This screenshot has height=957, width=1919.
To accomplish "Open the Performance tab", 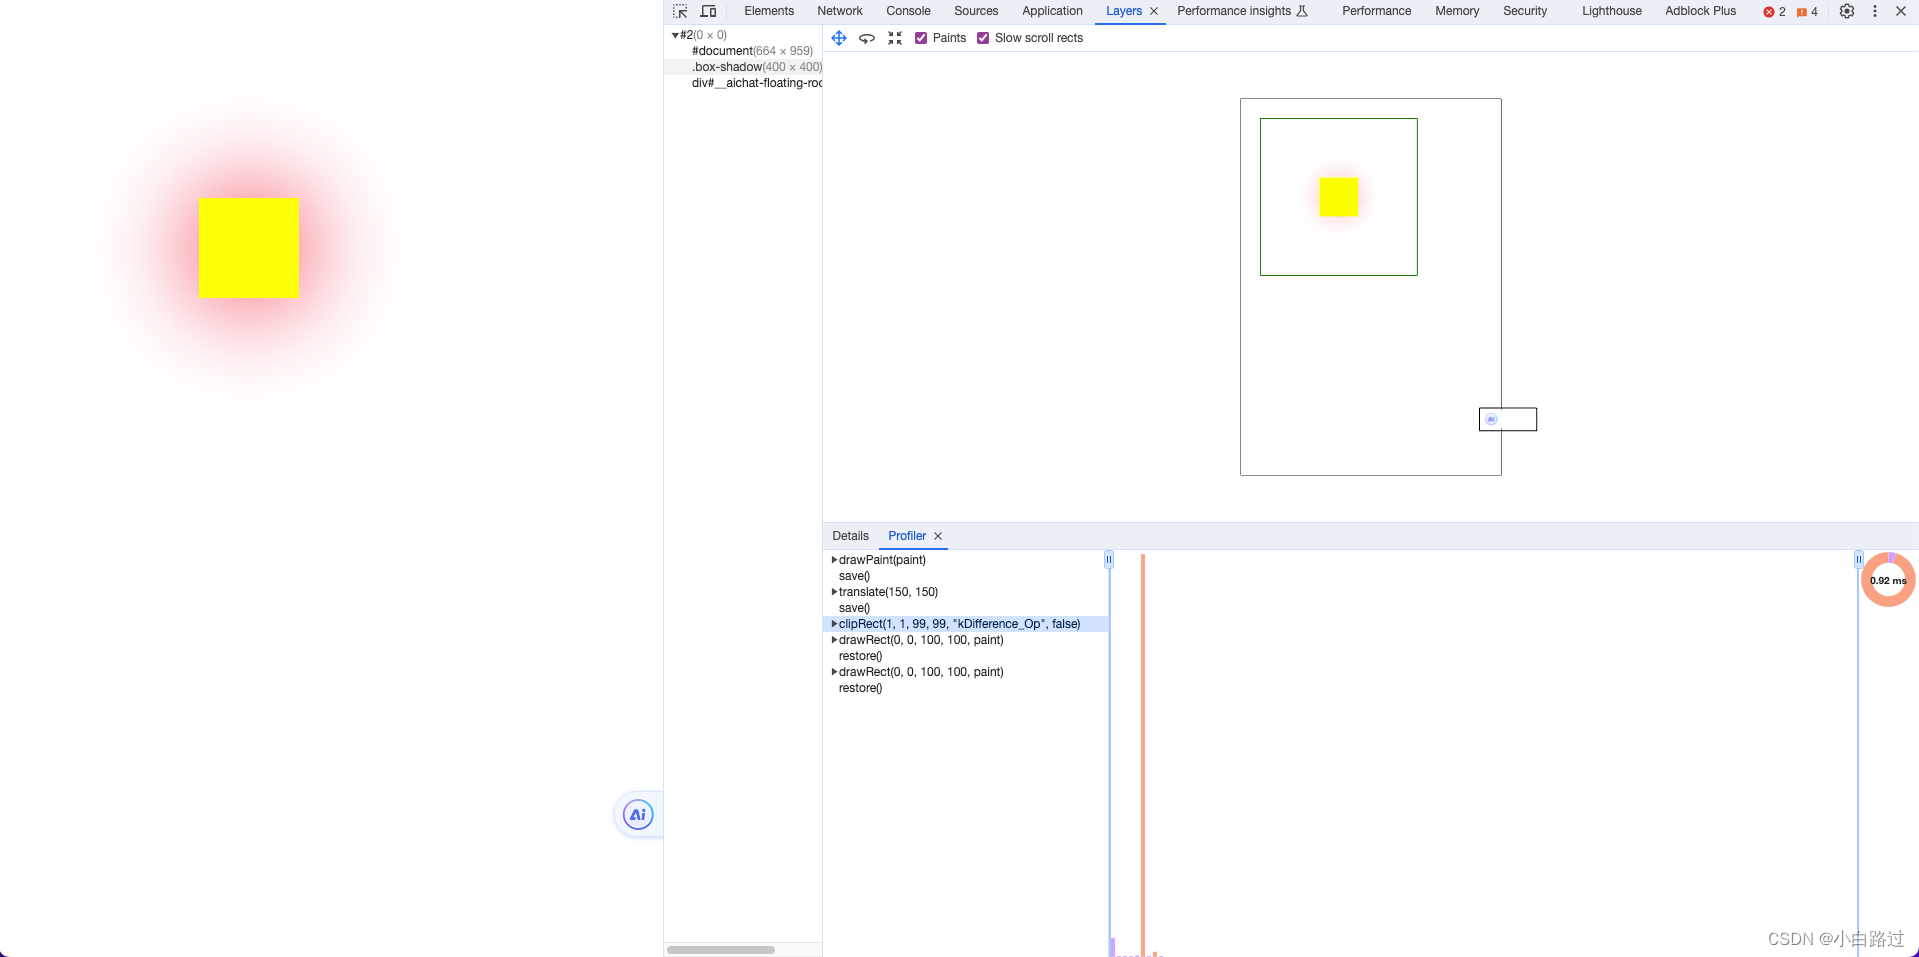I will pos(1377,11).
